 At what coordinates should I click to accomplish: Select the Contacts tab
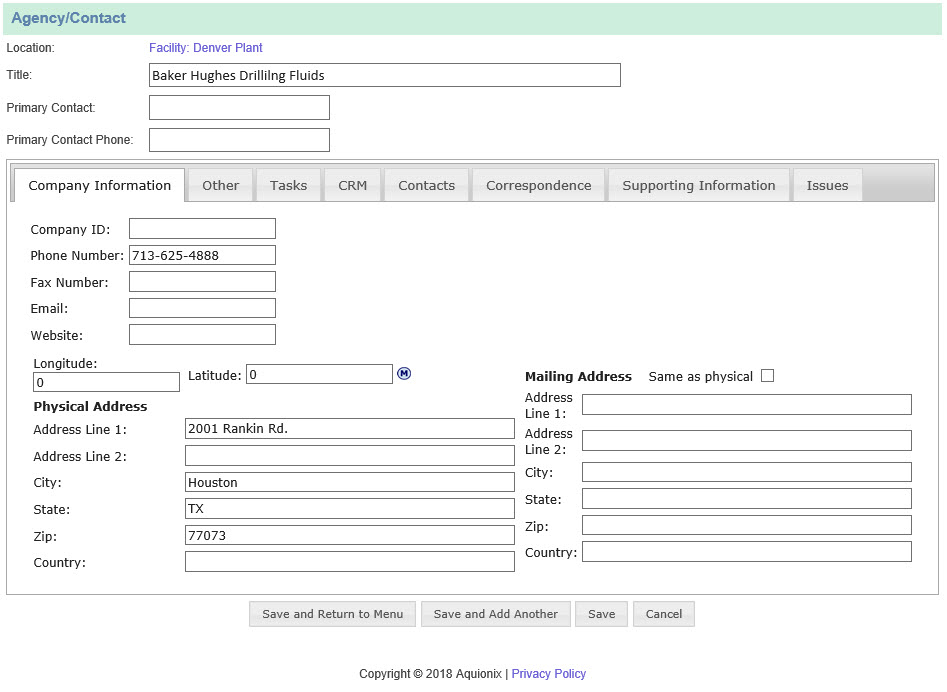[x=426, y=185]
